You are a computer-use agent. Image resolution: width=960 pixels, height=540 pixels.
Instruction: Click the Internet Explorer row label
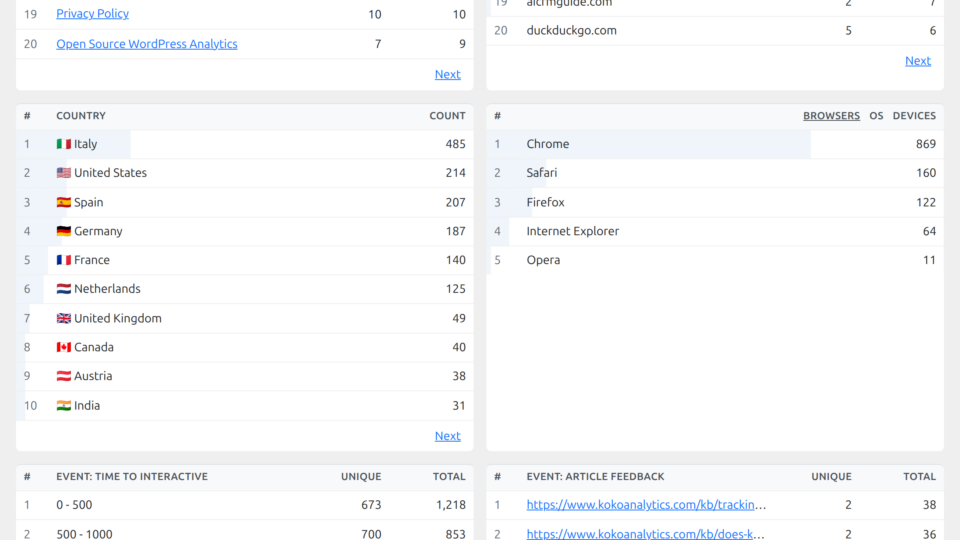tap(572, 231)
